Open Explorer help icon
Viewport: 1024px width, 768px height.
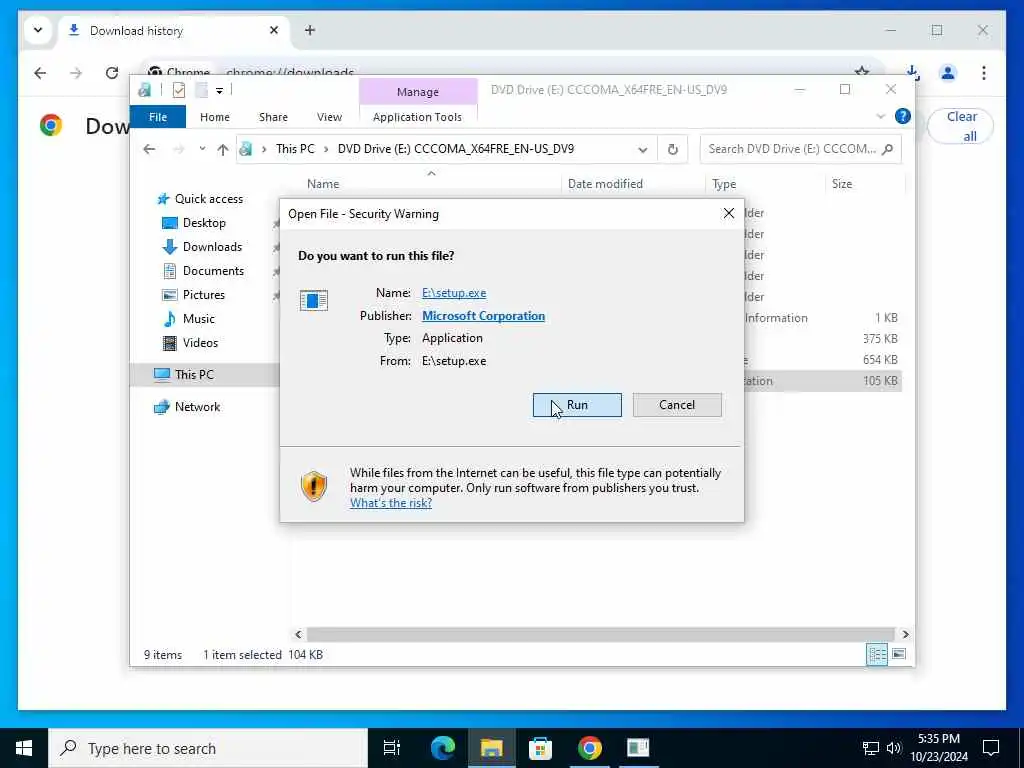[x=903, y=116]
